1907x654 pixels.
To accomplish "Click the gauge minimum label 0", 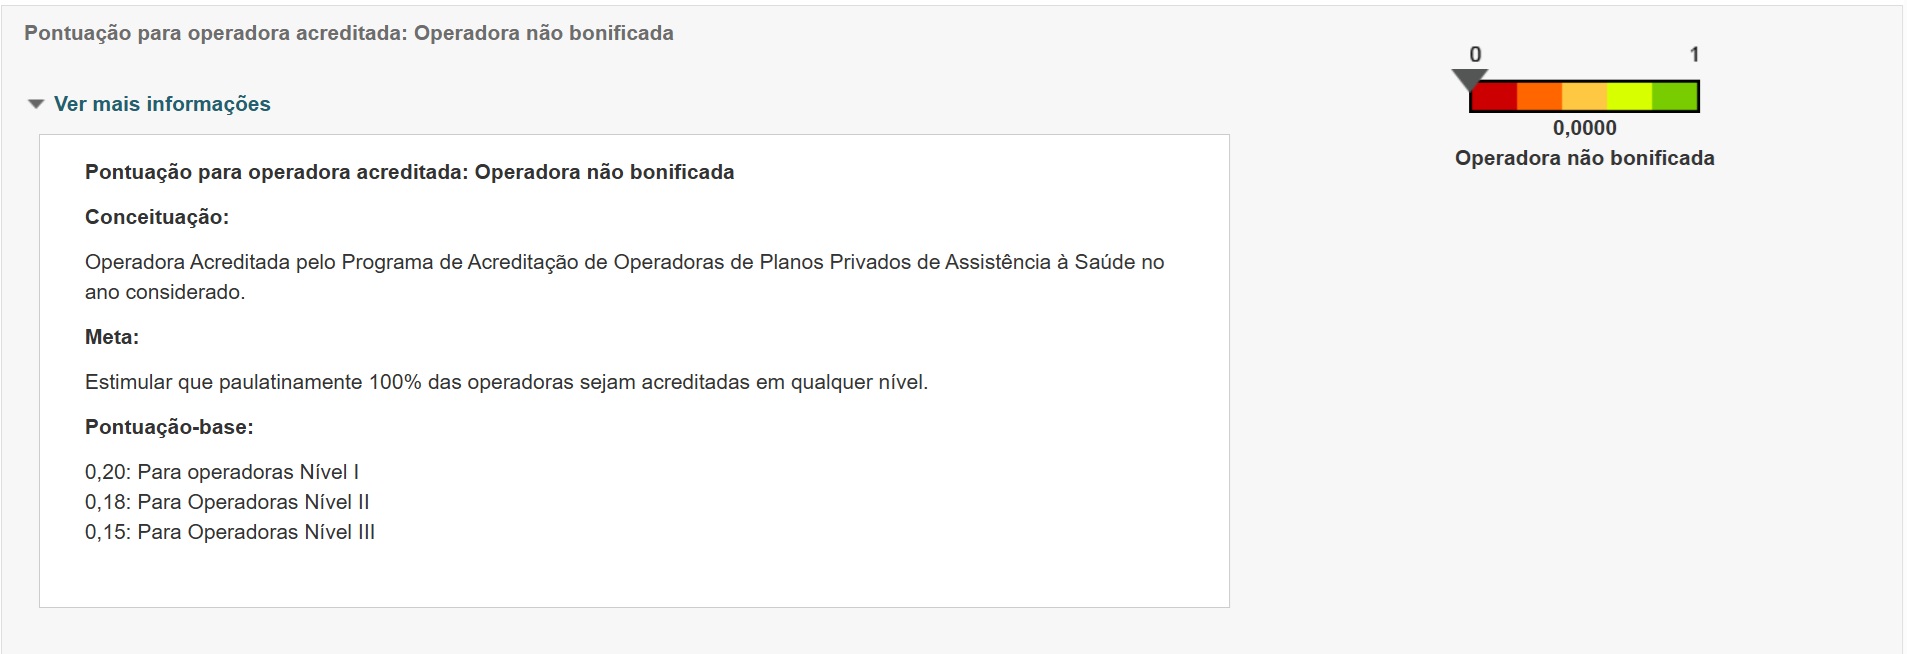I will coord(1475,55).
